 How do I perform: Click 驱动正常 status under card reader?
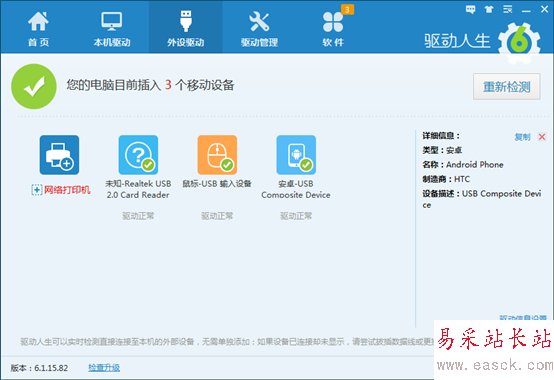(138, 216)
